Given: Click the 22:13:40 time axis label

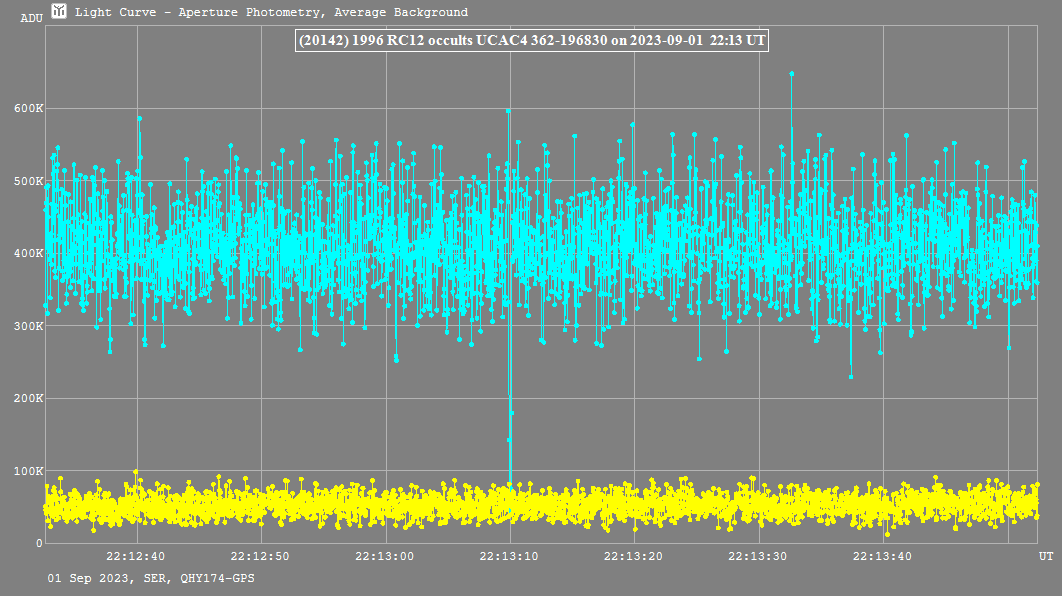Looking at the screenshot, I should pos(884,556).
